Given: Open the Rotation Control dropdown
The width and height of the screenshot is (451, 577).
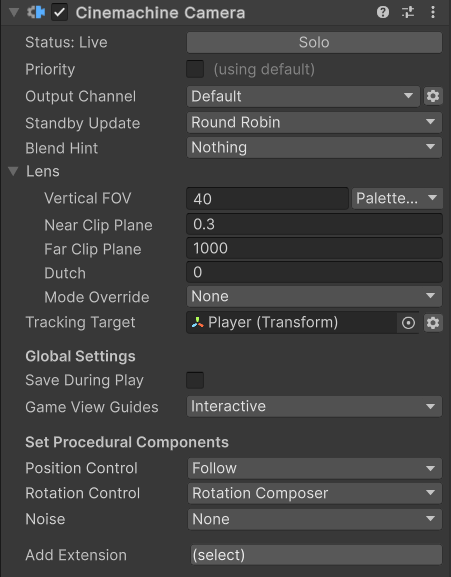Looking at the screenshot, I should 315,493.
